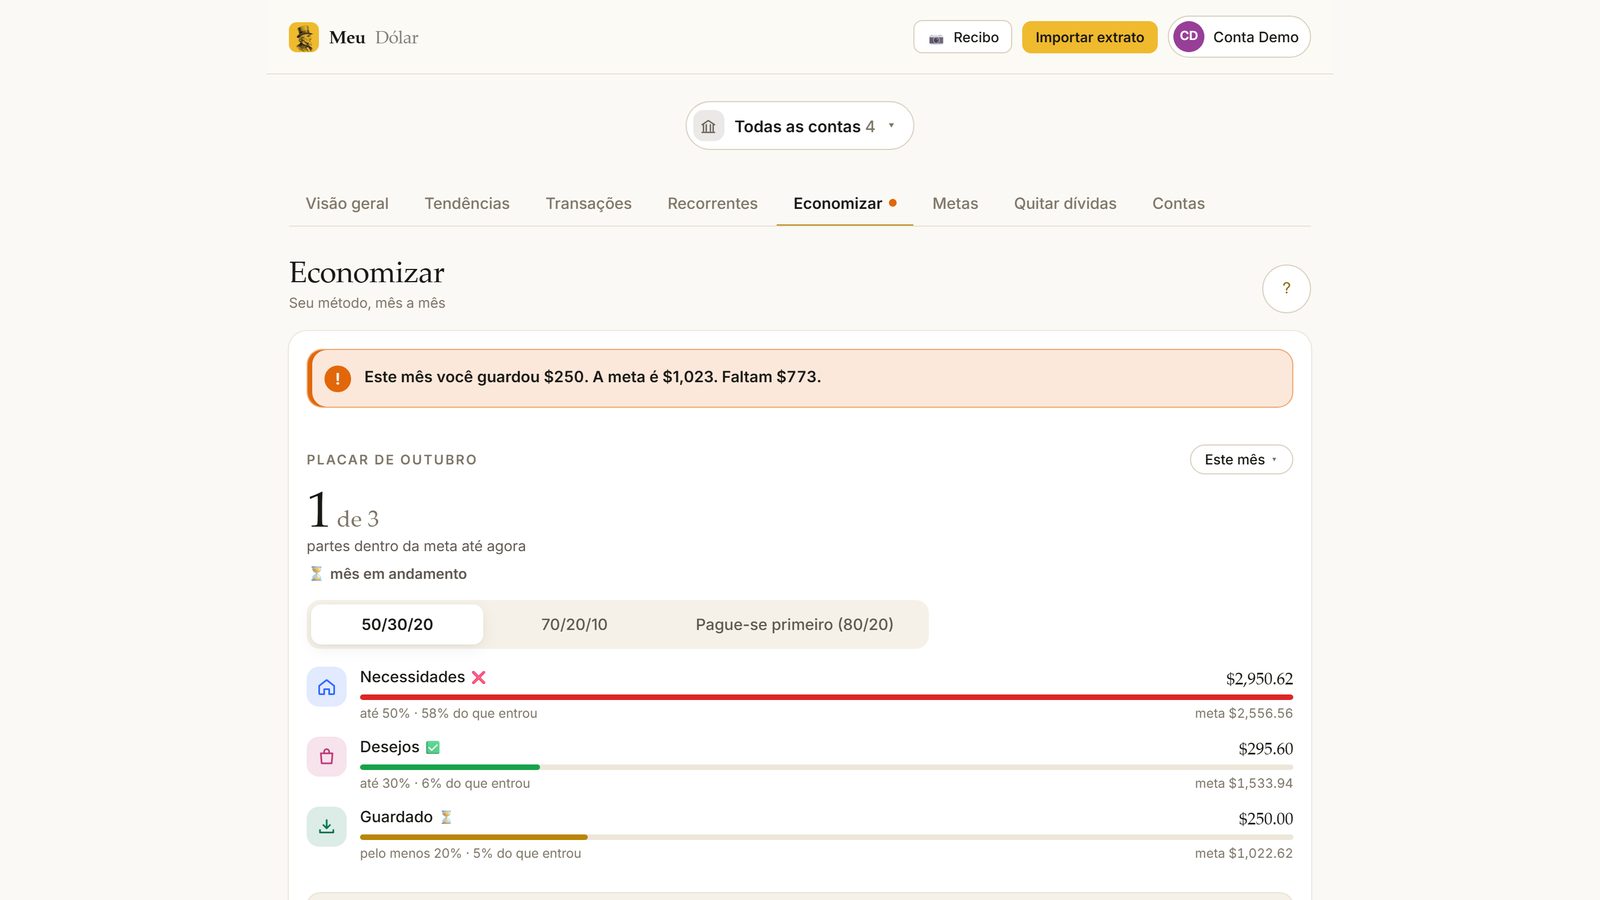Open the Contas tab
Viewport: 1600px width, 900px height.
1178,203
